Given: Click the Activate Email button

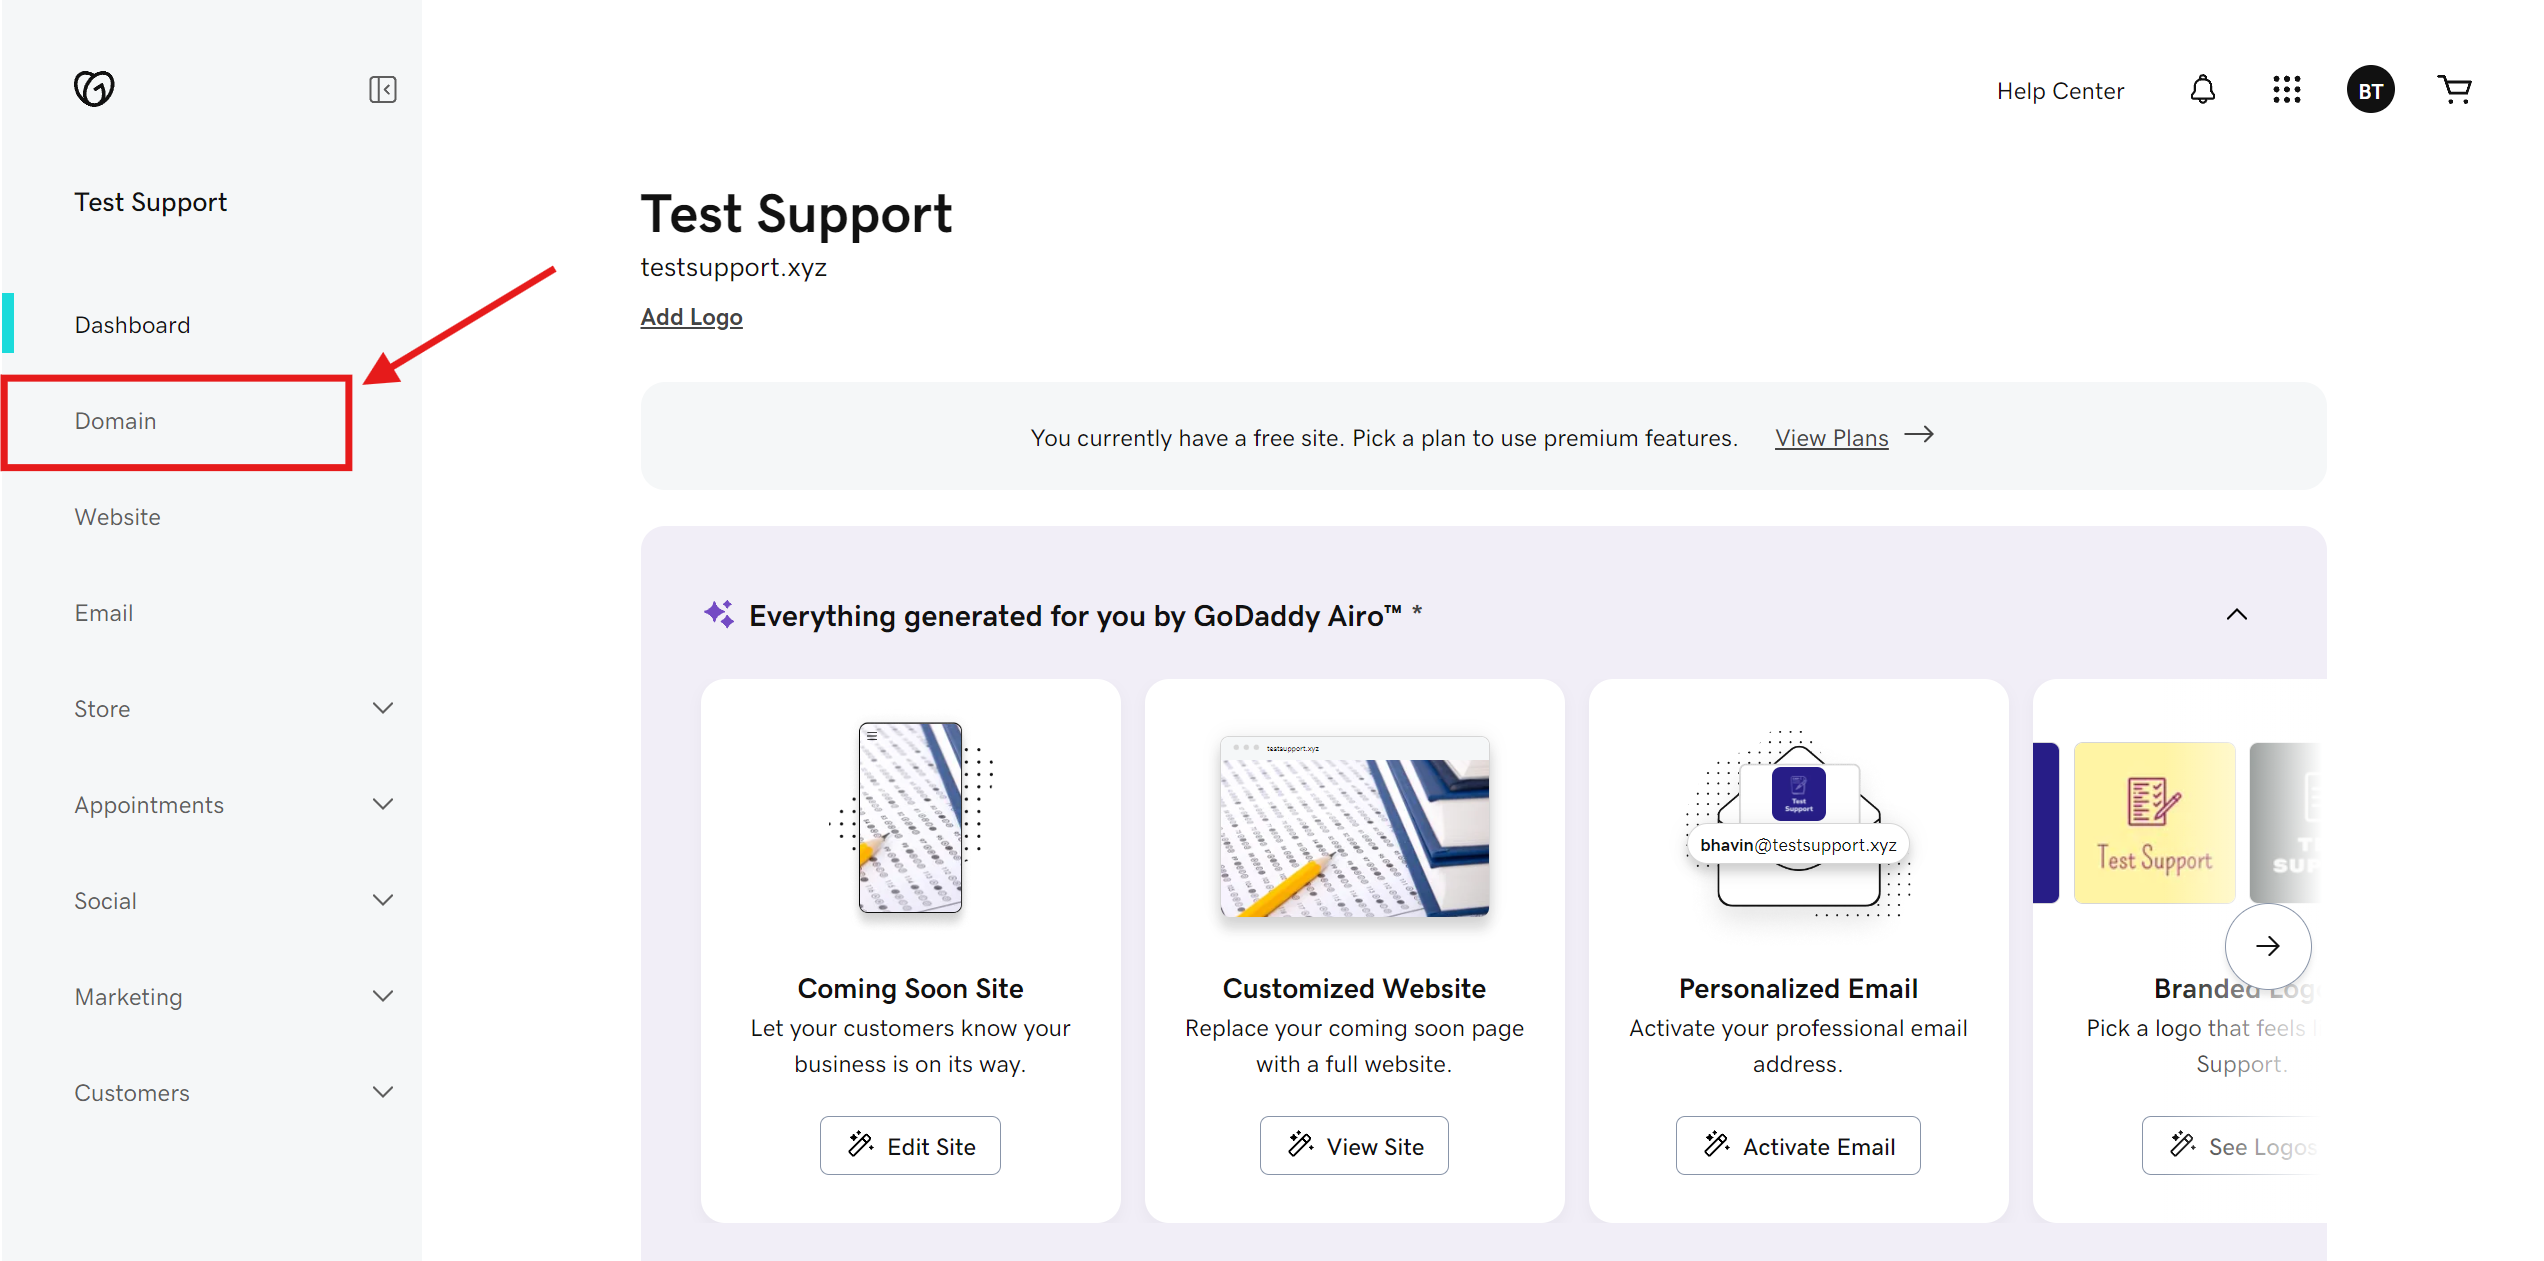Looking at the screenshot, I should (1797, 1145).
